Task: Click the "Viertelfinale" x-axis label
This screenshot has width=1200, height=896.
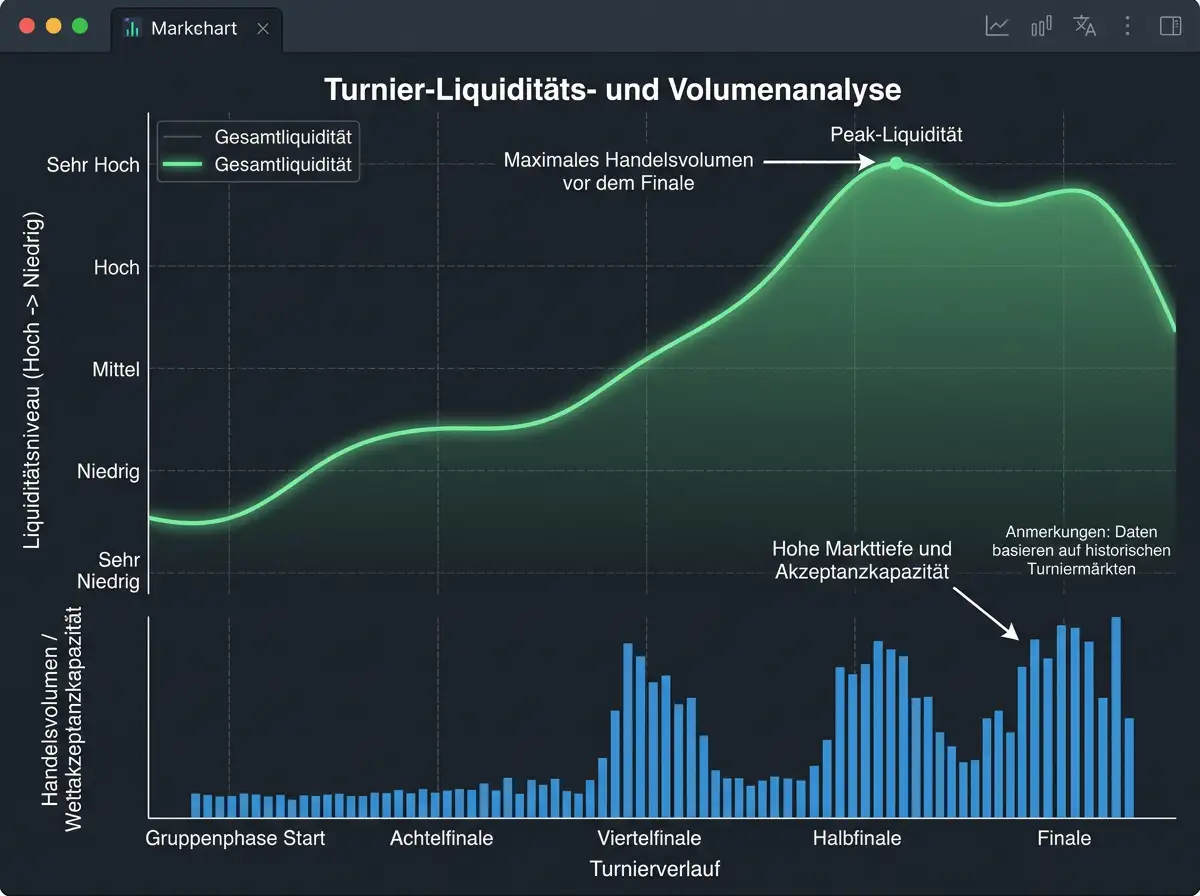Action: click(x=649, y=838)
